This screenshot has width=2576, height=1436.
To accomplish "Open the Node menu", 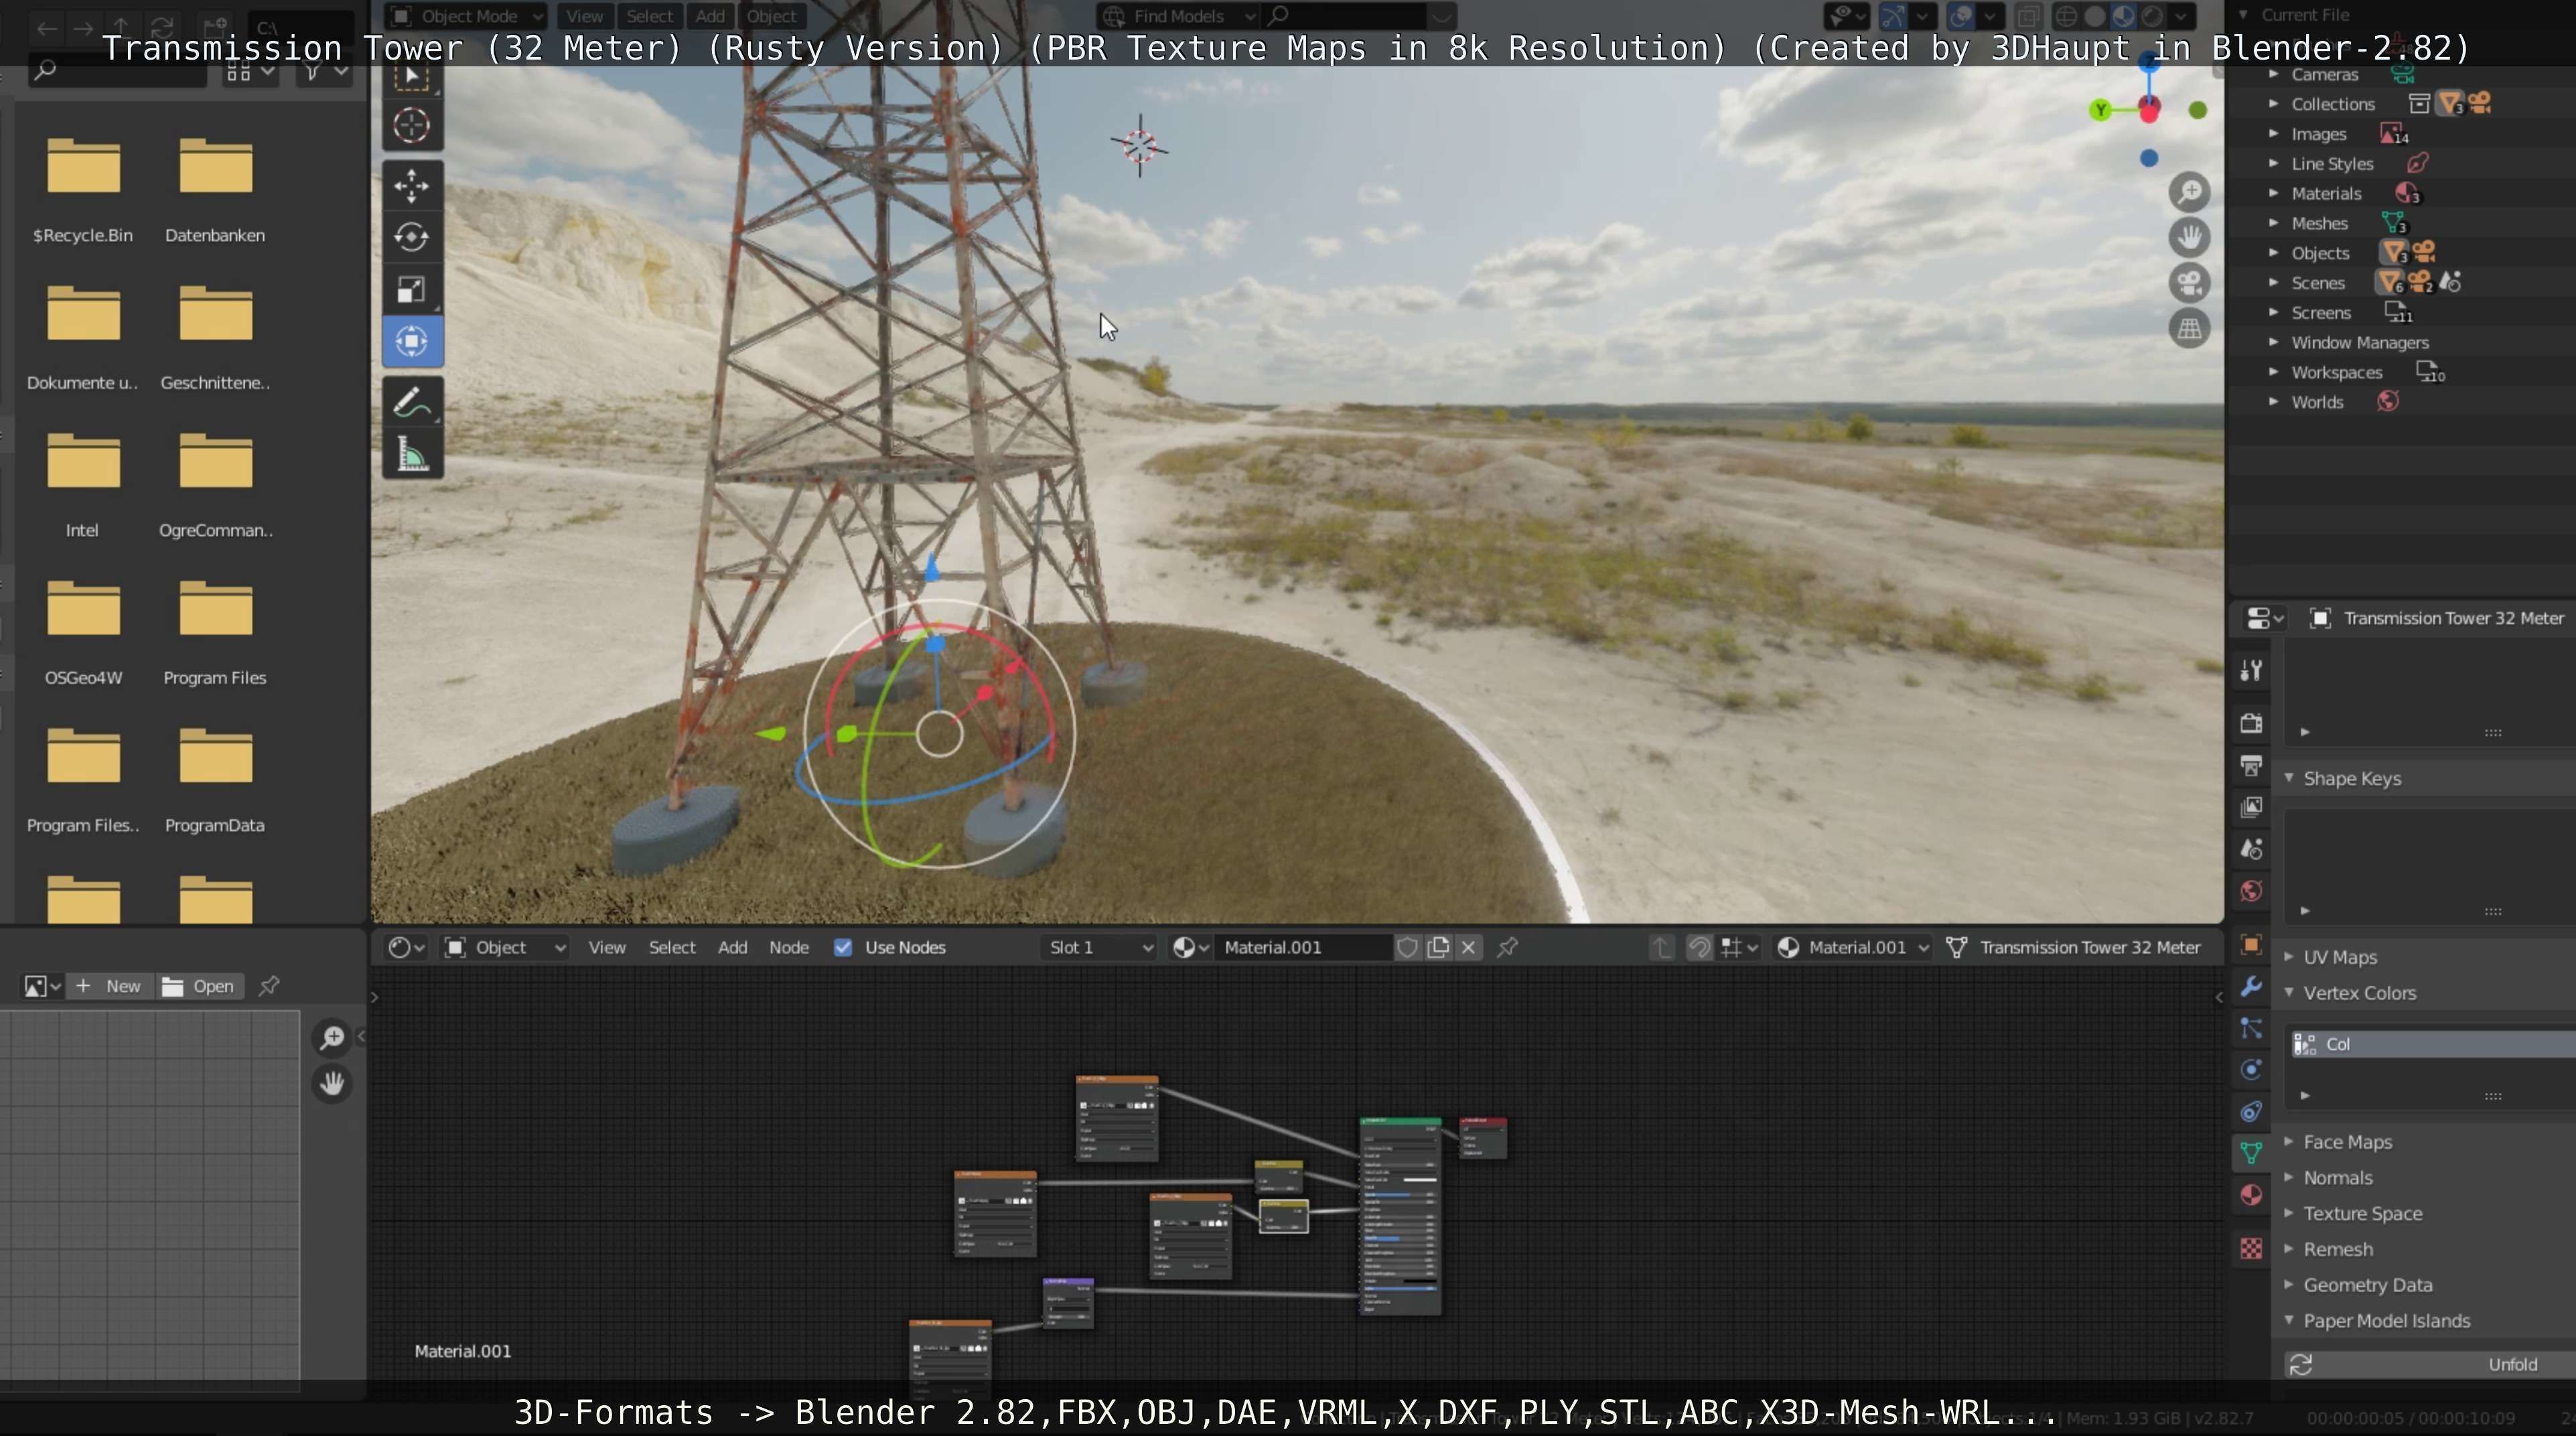I will 789,947.
